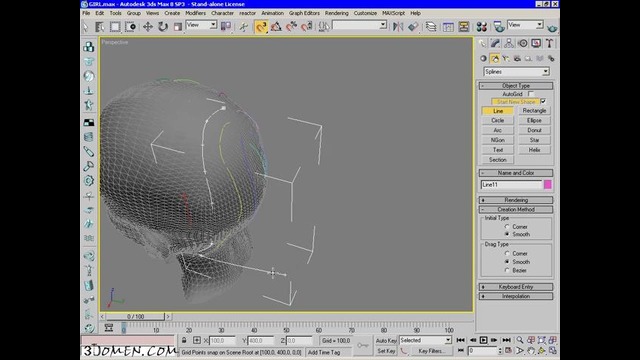Viewport: 640px width, 360px height.
Task: Open the Layer Manager
Action: 431,27
